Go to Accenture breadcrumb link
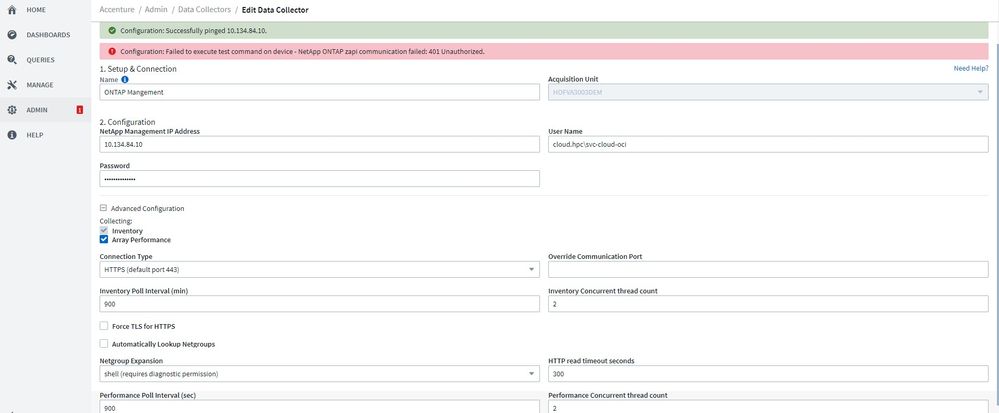Viewport: 999px width, 413px height. (117, 10)
